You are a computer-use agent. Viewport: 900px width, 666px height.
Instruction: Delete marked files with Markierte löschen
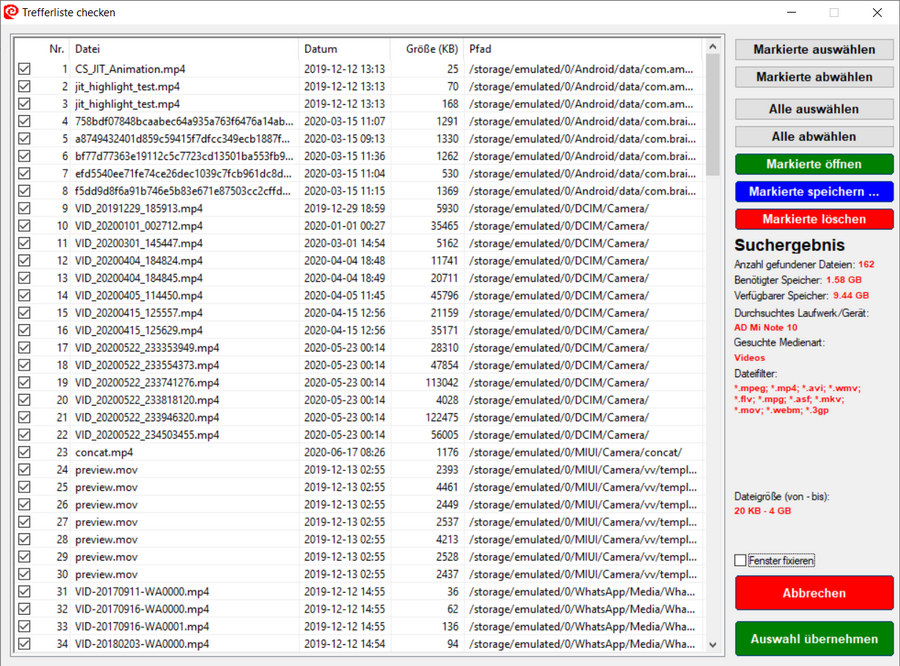[814, 219]
